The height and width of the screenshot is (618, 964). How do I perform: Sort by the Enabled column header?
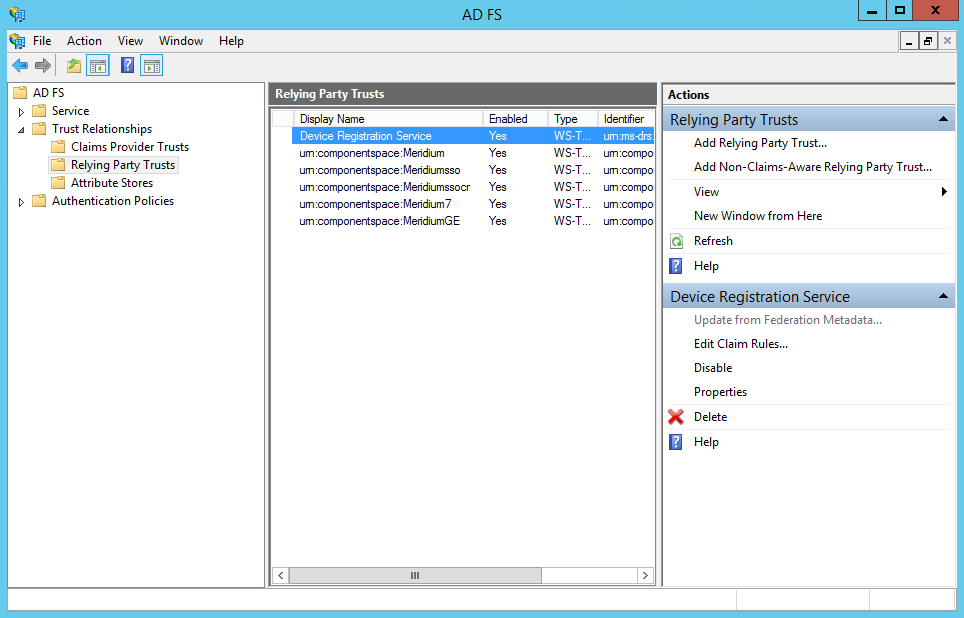tap(515, 119)
